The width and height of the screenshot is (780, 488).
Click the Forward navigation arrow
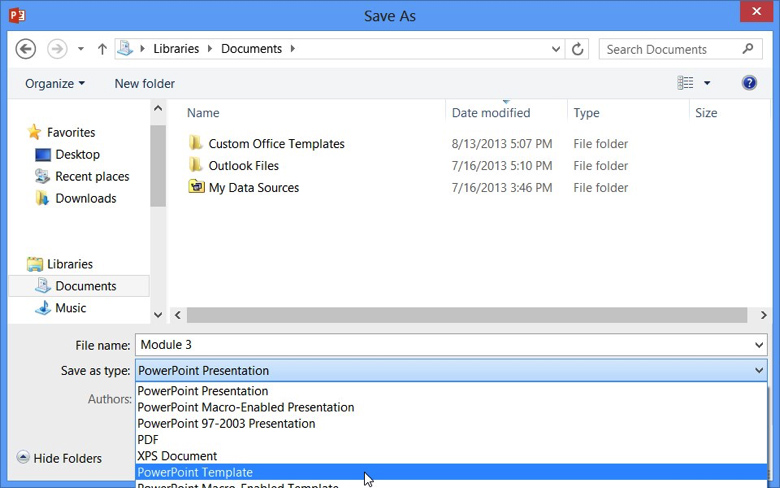click(57, 49)
